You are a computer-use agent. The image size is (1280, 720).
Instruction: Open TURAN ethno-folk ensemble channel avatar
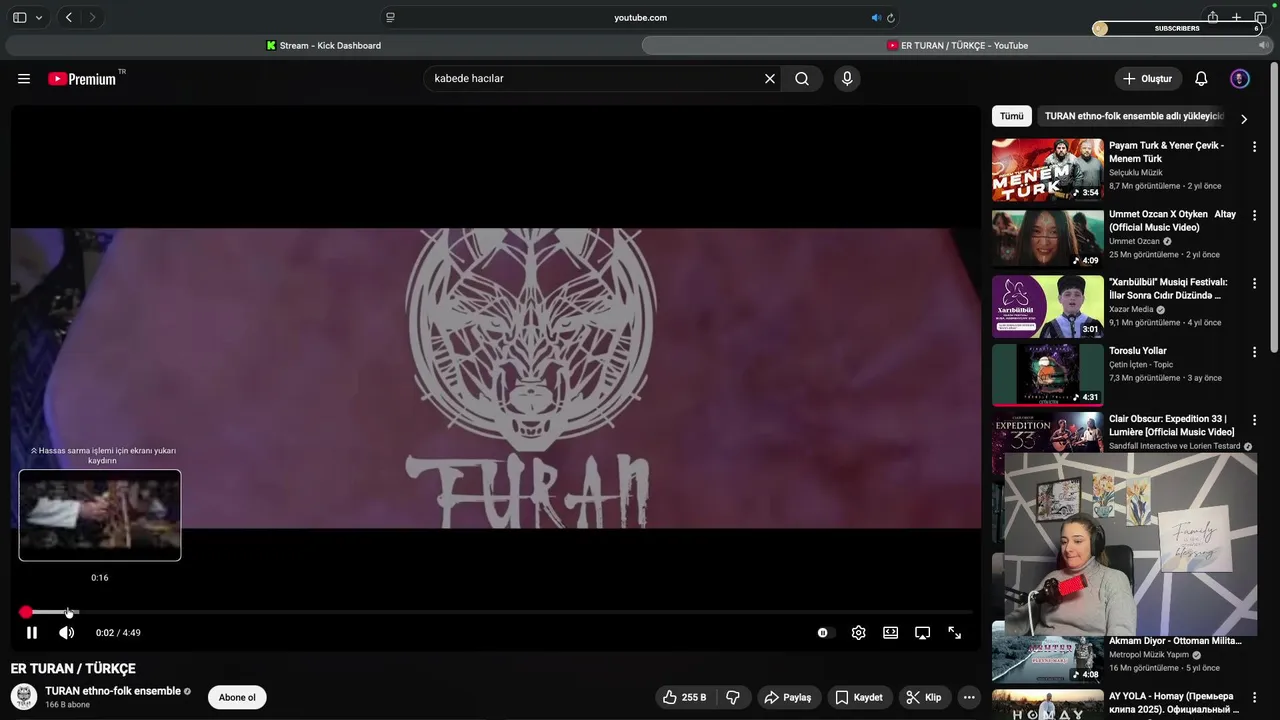(24, 697)
